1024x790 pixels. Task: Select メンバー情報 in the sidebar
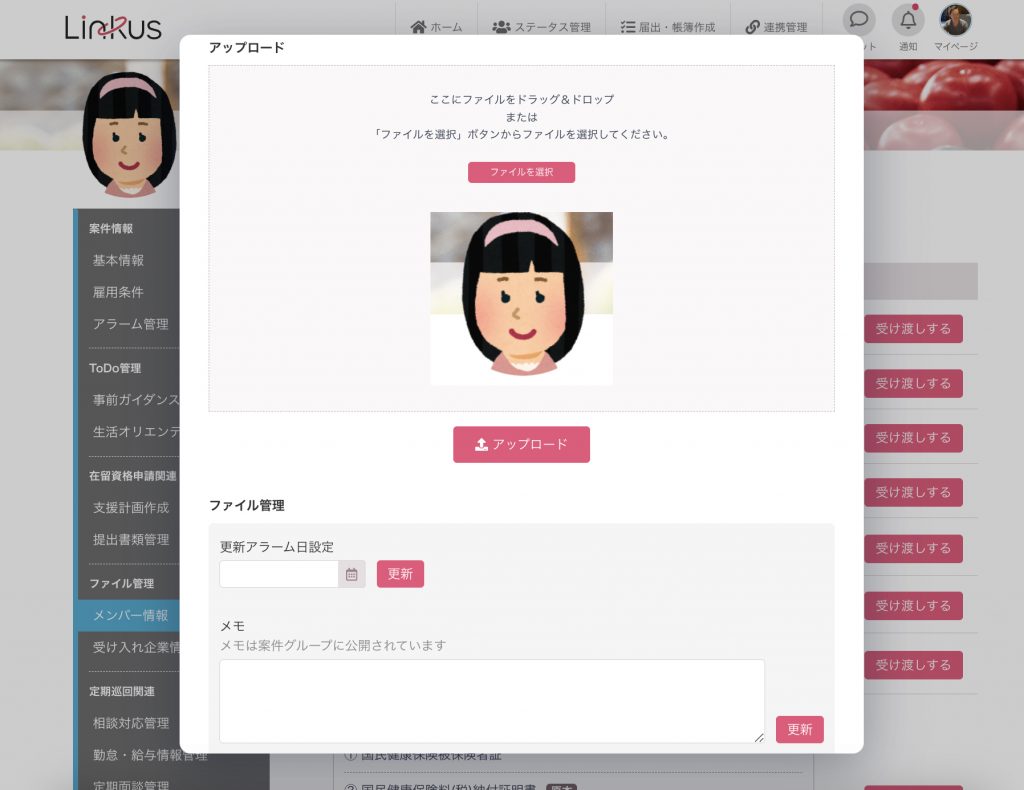(x=130, y=615)
